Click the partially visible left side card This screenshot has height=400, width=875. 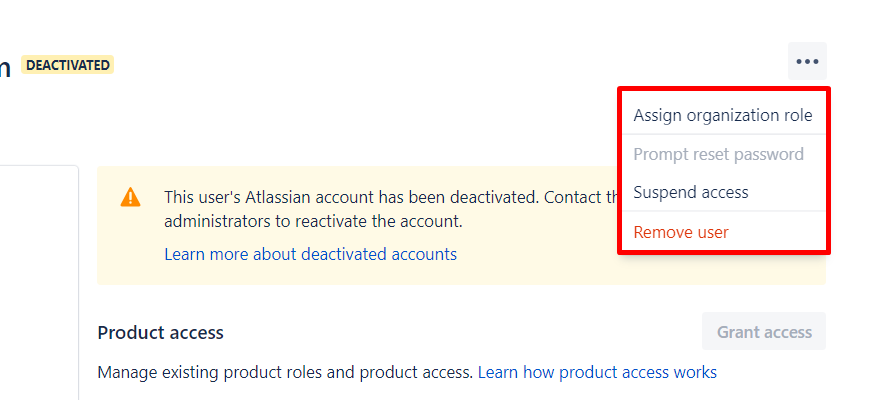click(39, 282)
